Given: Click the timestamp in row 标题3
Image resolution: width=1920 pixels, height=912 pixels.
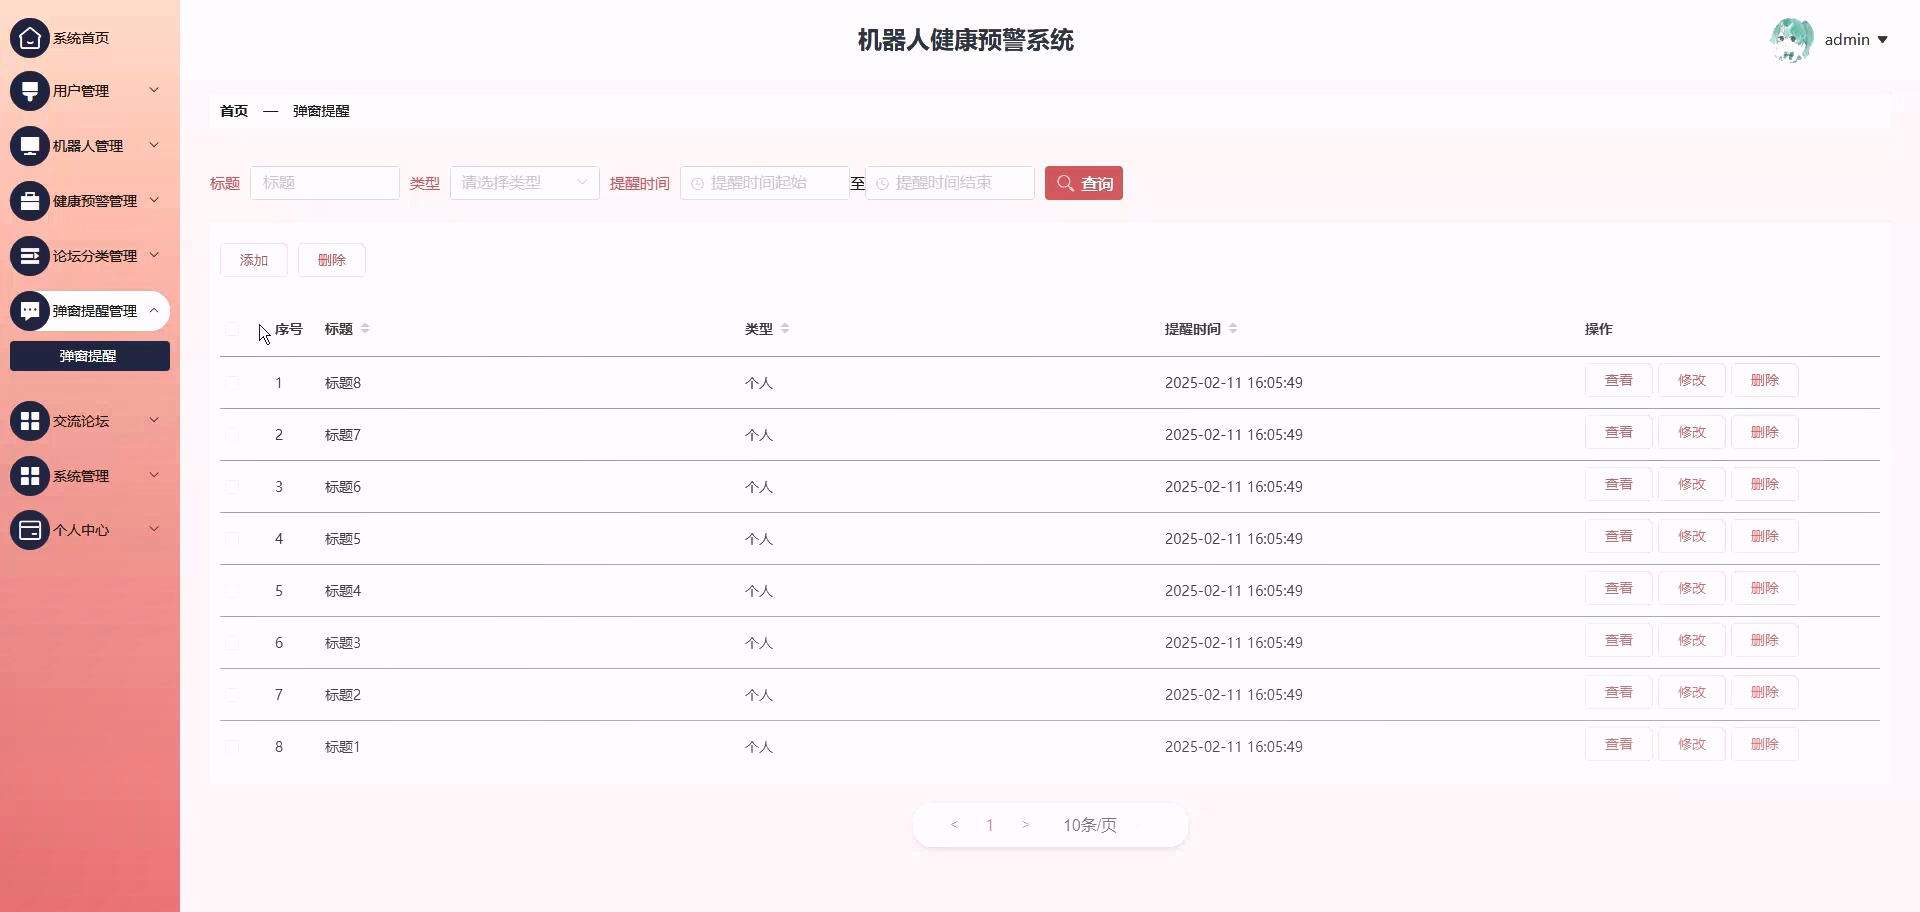Looking at the screenshot, I should pos(1234,643).
